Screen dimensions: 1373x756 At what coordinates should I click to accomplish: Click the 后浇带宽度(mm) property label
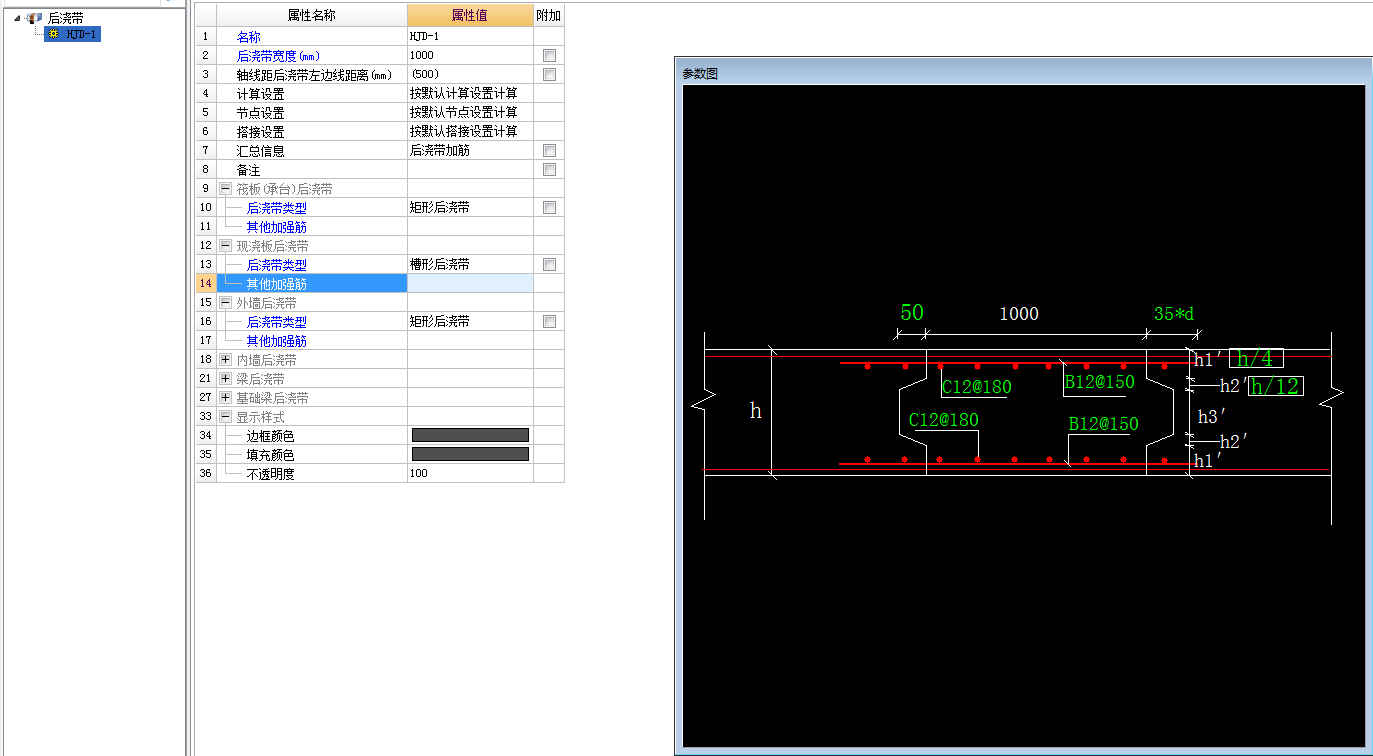pos(278,56)
